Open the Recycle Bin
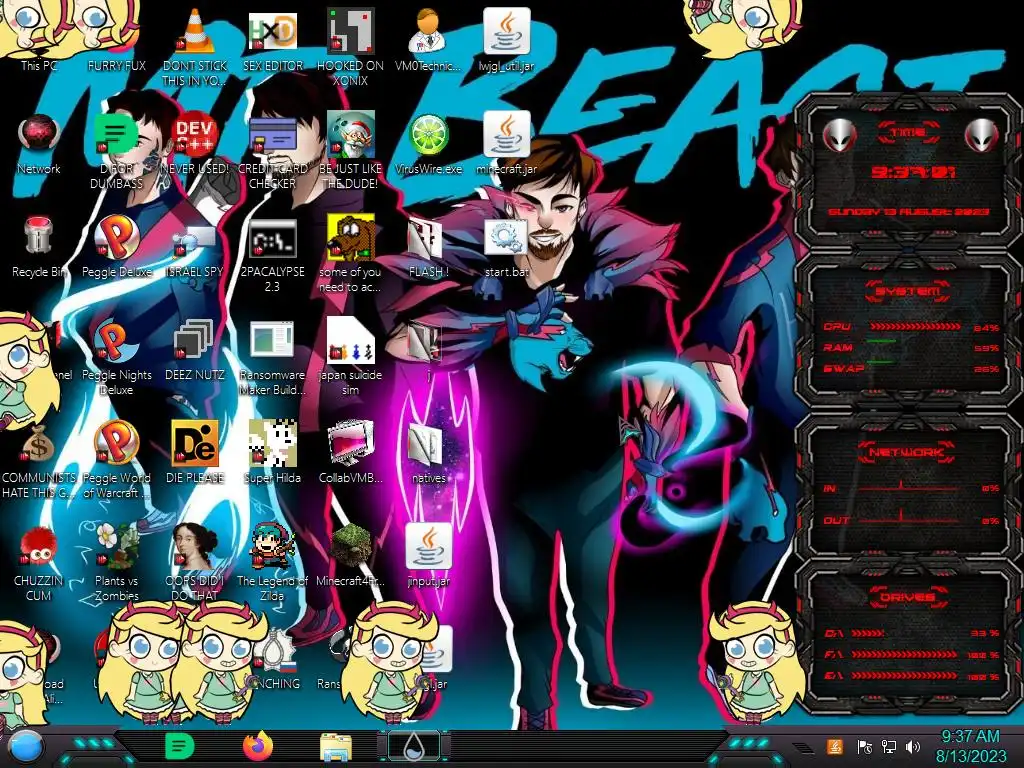This screenshot has height=768, width=1024. 39,236
